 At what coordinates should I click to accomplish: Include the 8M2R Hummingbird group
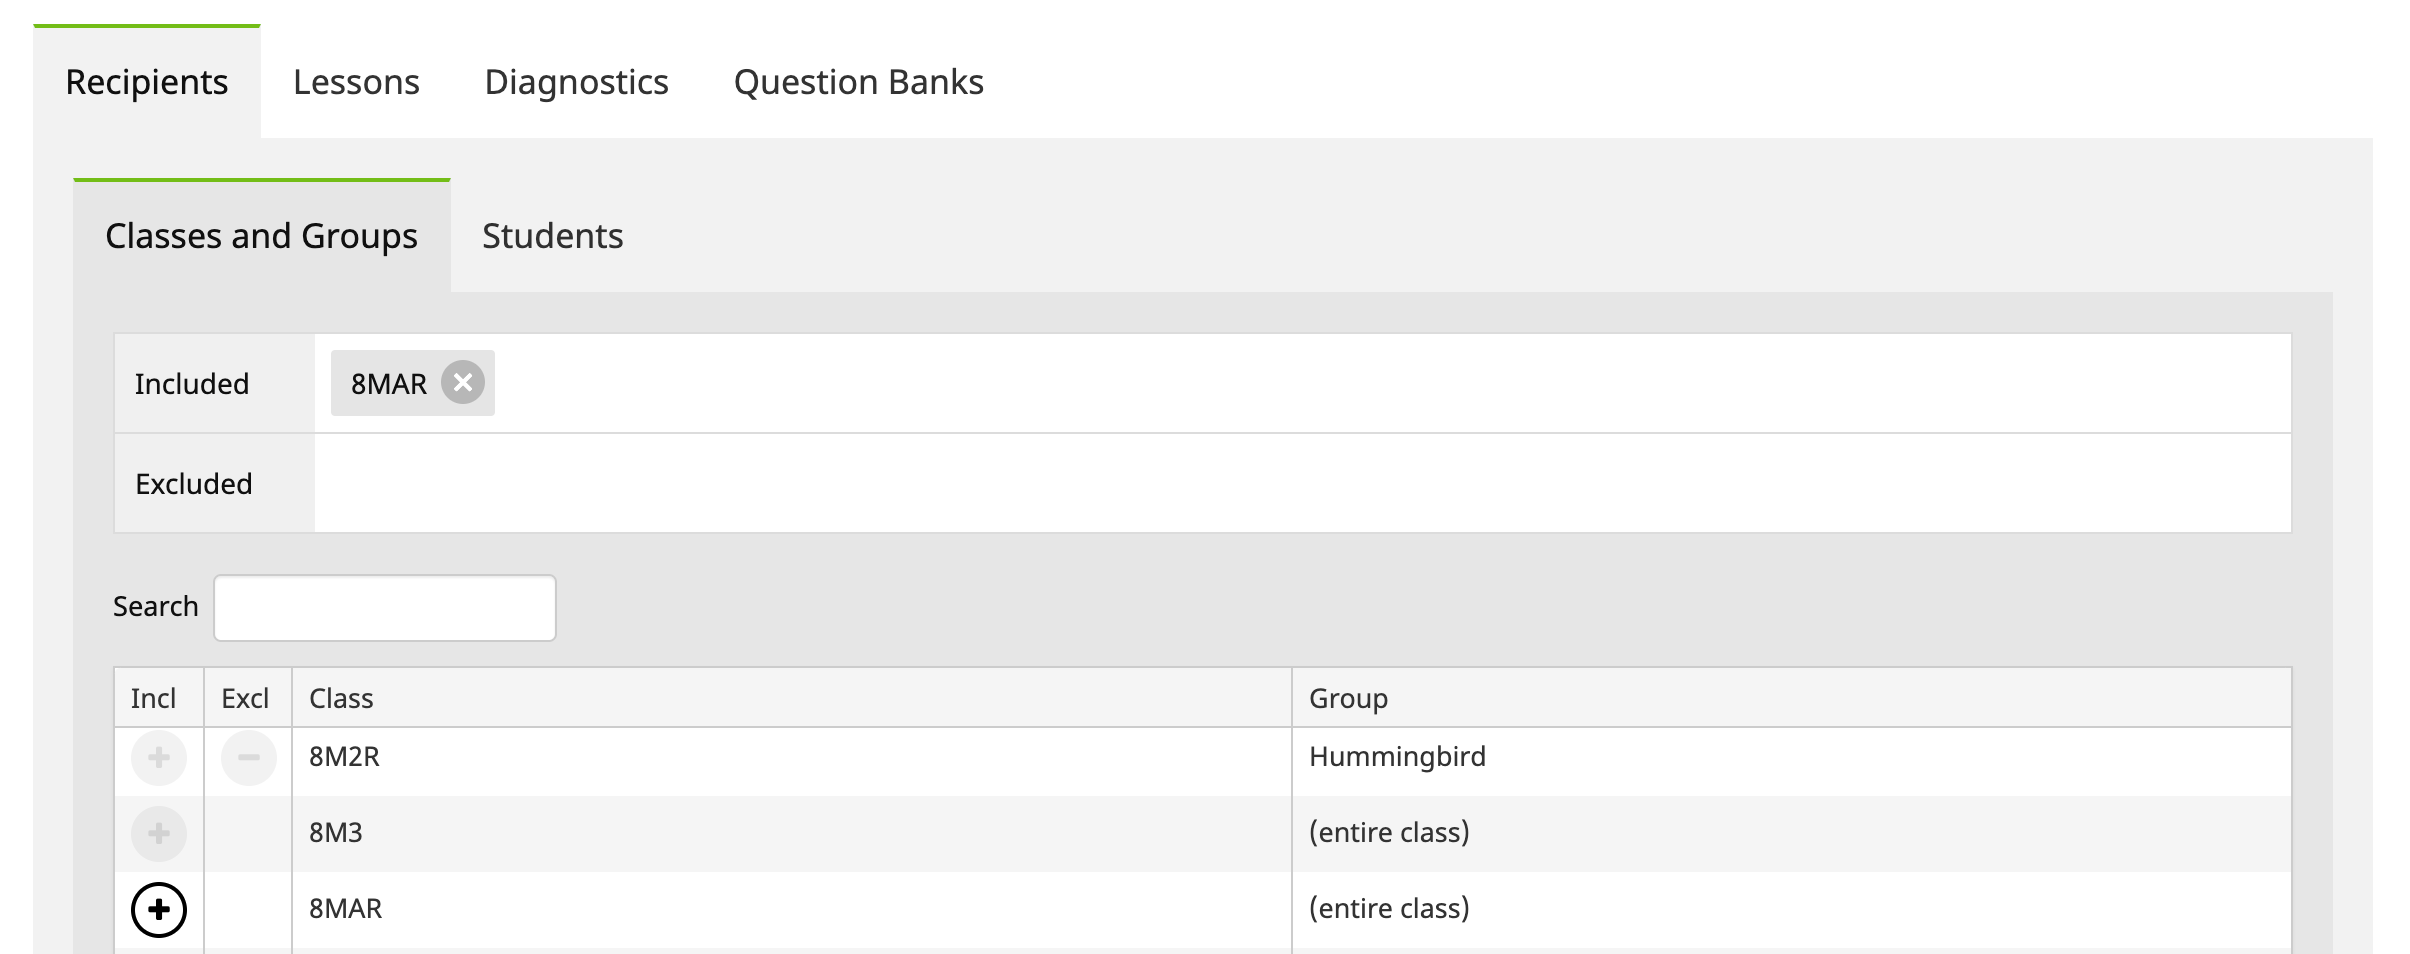coord(158,757)
